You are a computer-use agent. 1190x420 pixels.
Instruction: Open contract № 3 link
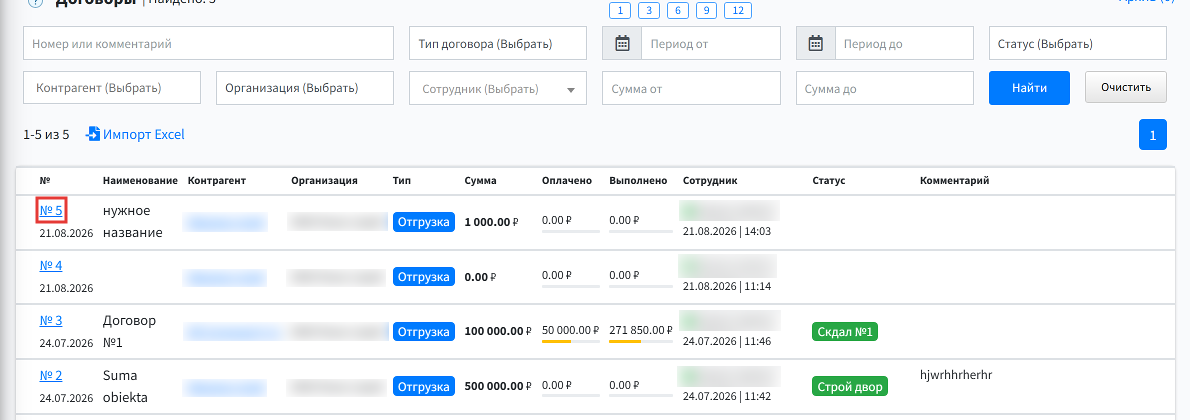click(51, 321)
